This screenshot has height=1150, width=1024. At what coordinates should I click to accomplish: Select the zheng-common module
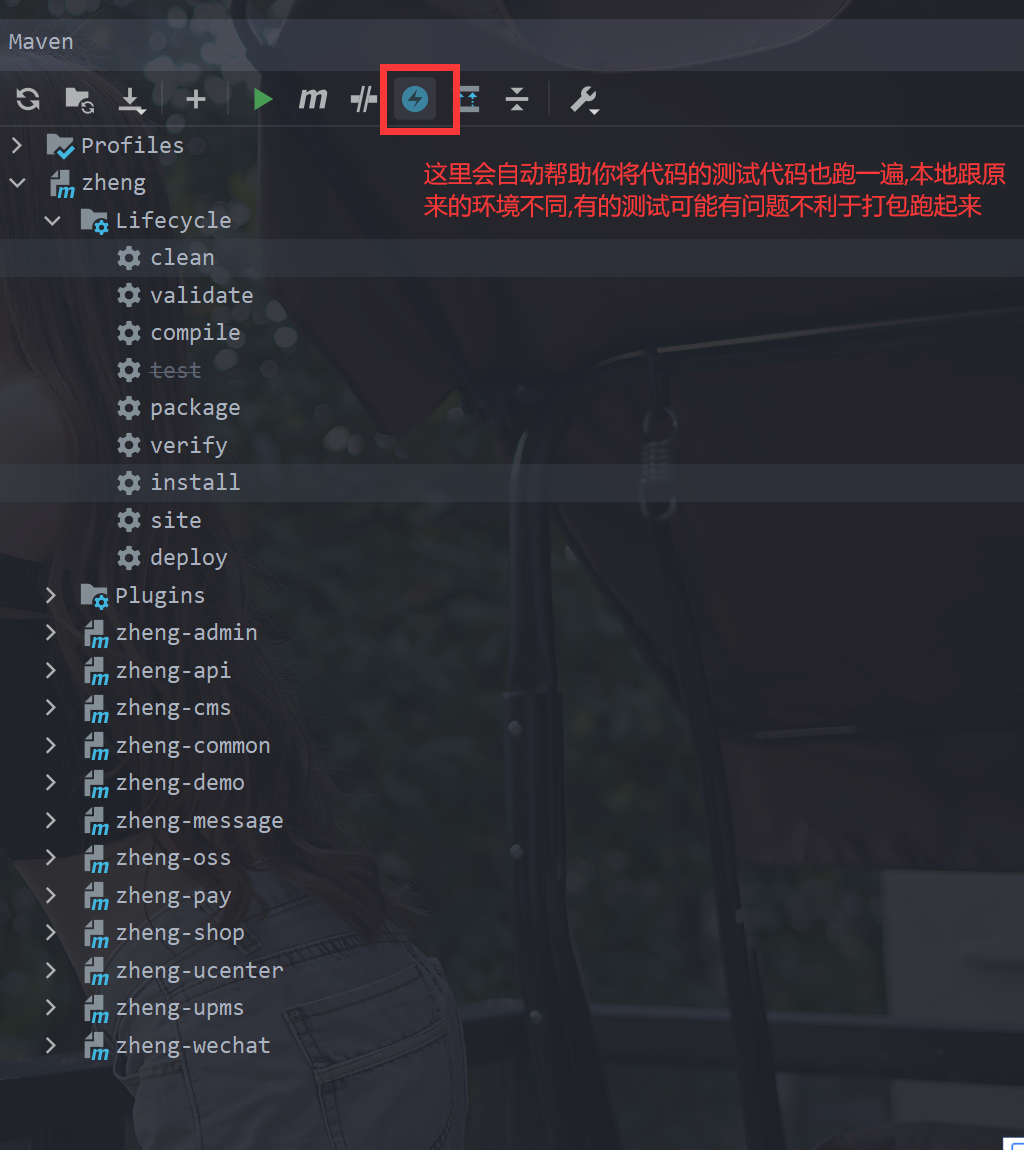192,746
